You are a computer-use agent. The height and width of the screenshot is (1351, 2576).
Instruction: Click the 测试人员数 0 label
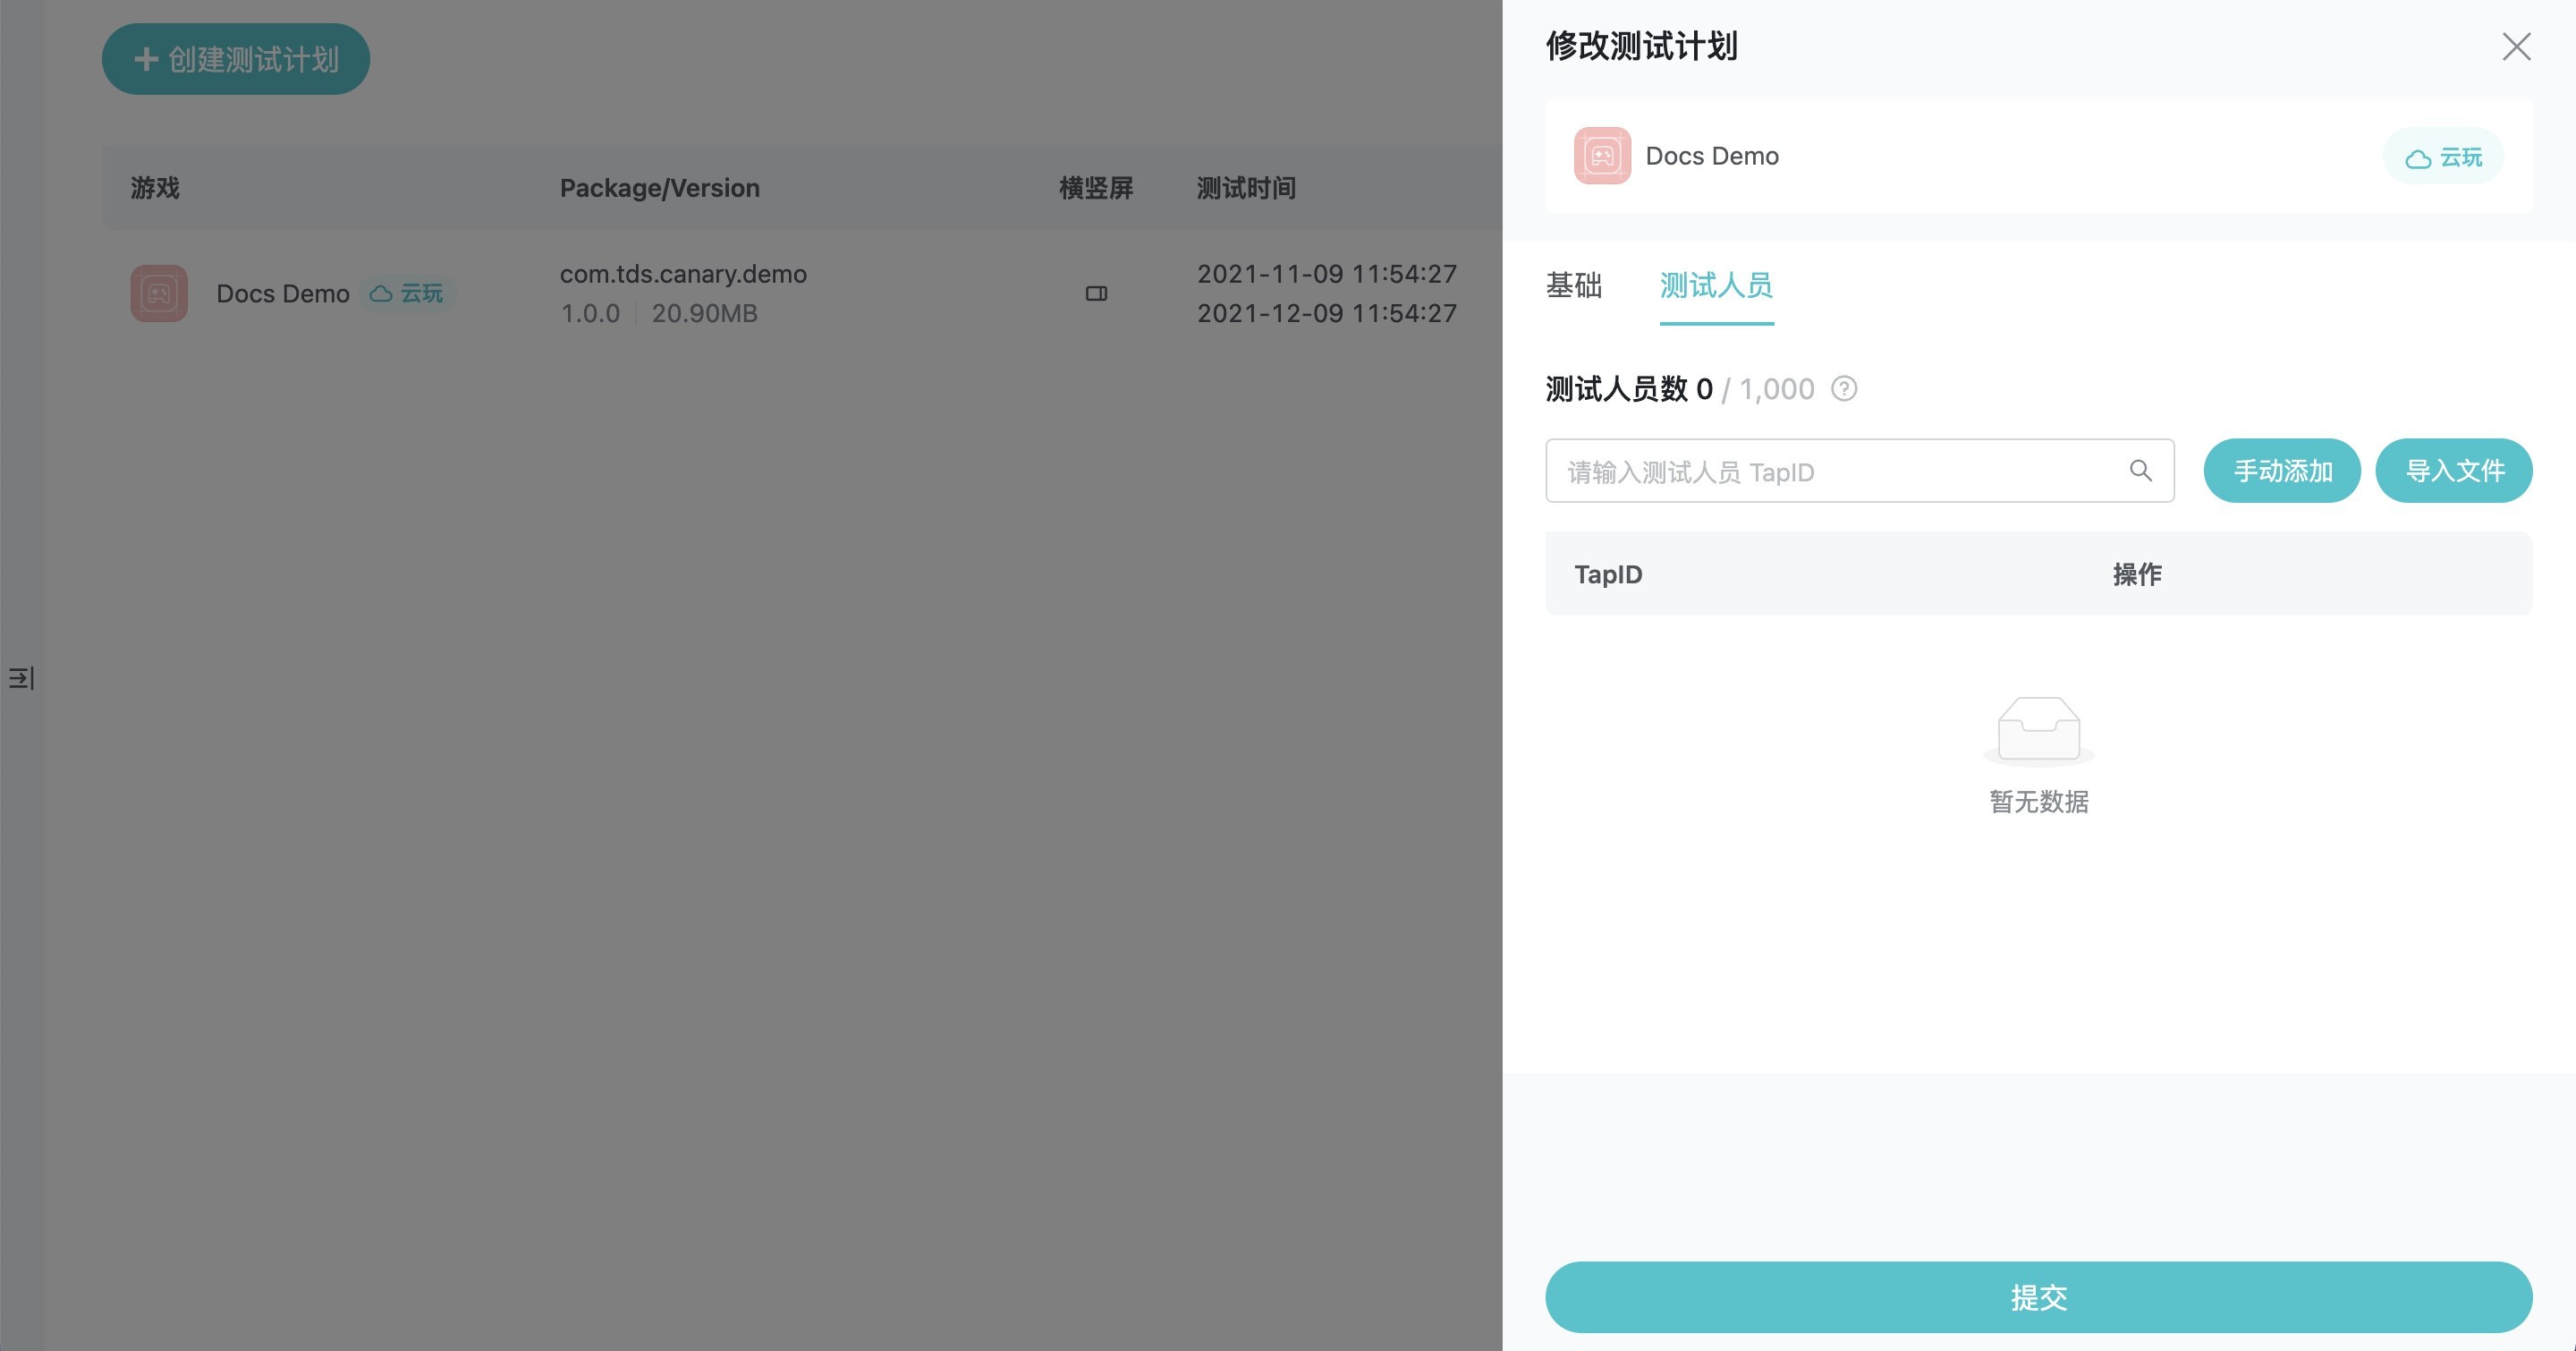(1629, 389)
